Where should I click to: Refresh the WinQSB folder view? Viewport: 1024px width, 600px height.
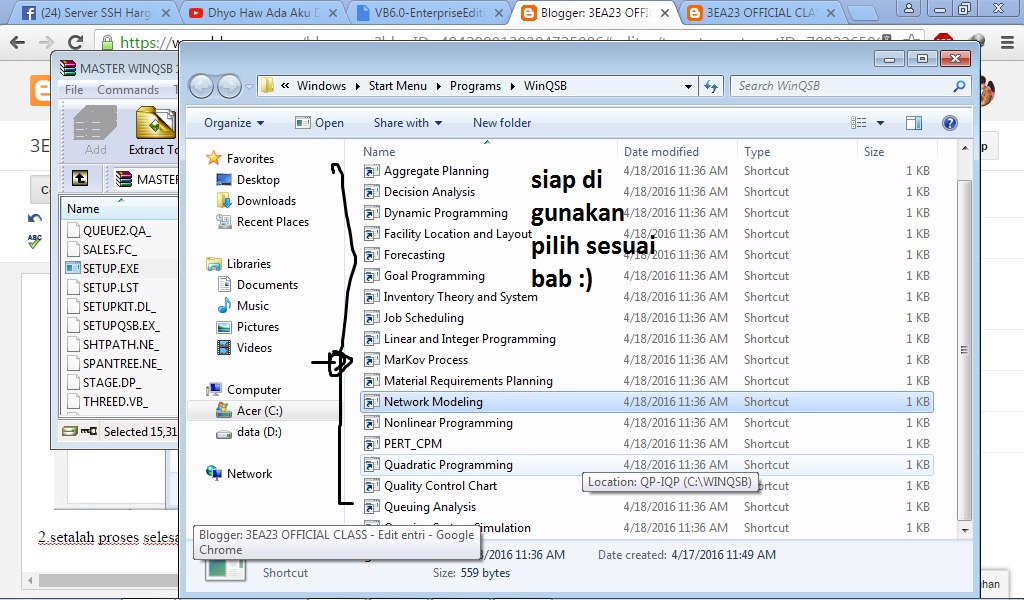pyautogui.click(x=711, y=86)
